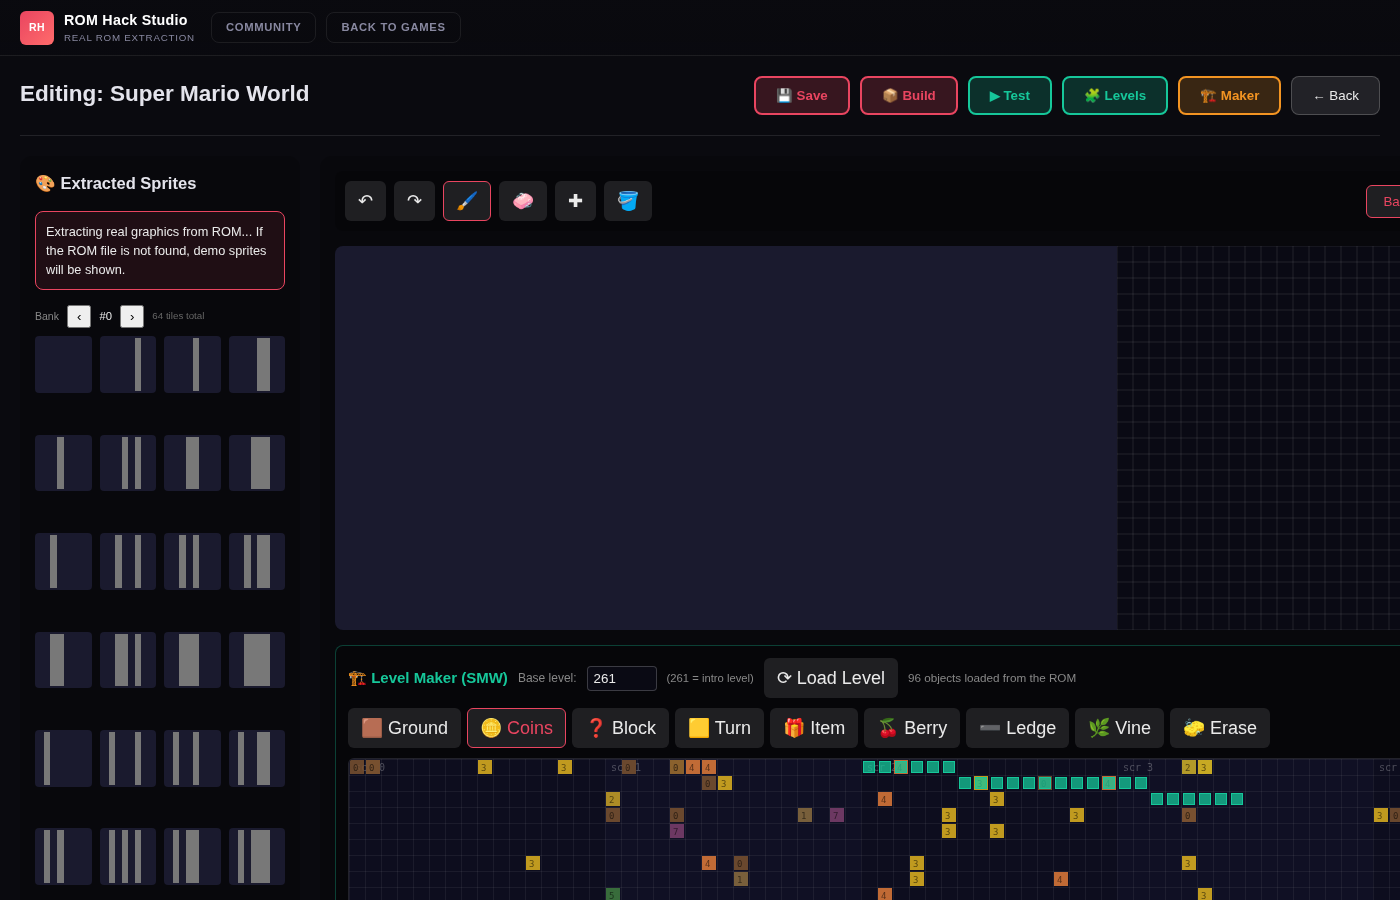Open the Community page

tap(263, 27)
